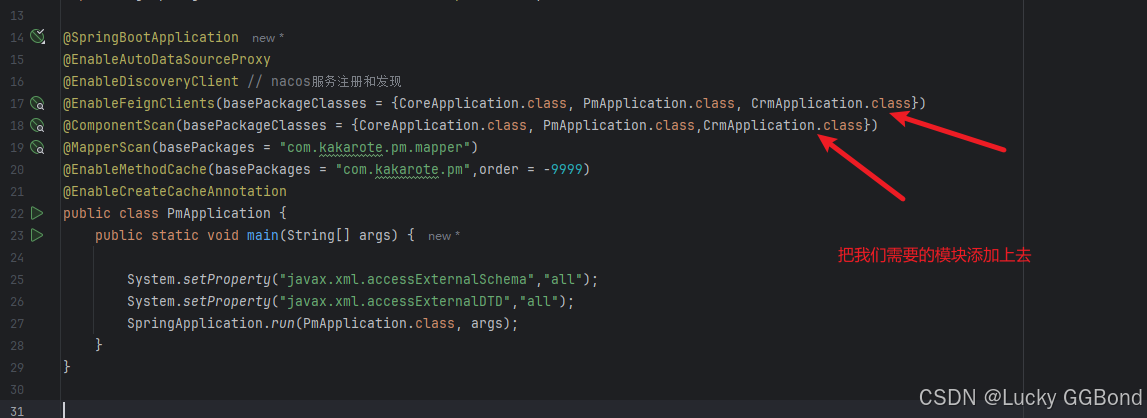Click the string "javax.xml.accessExternalSchema"

pyautogui.click(x=407, y=279)
